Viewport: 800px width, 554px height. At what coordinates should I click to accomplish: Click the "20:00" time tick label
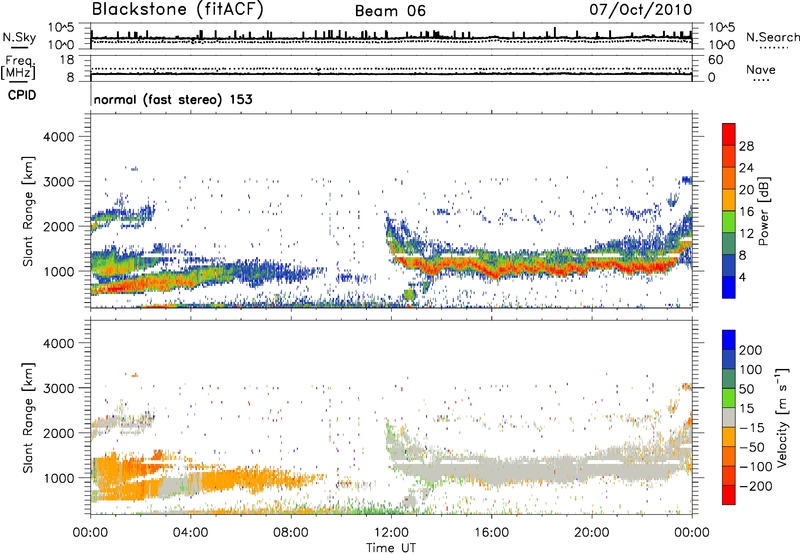(x=592, y=533)
